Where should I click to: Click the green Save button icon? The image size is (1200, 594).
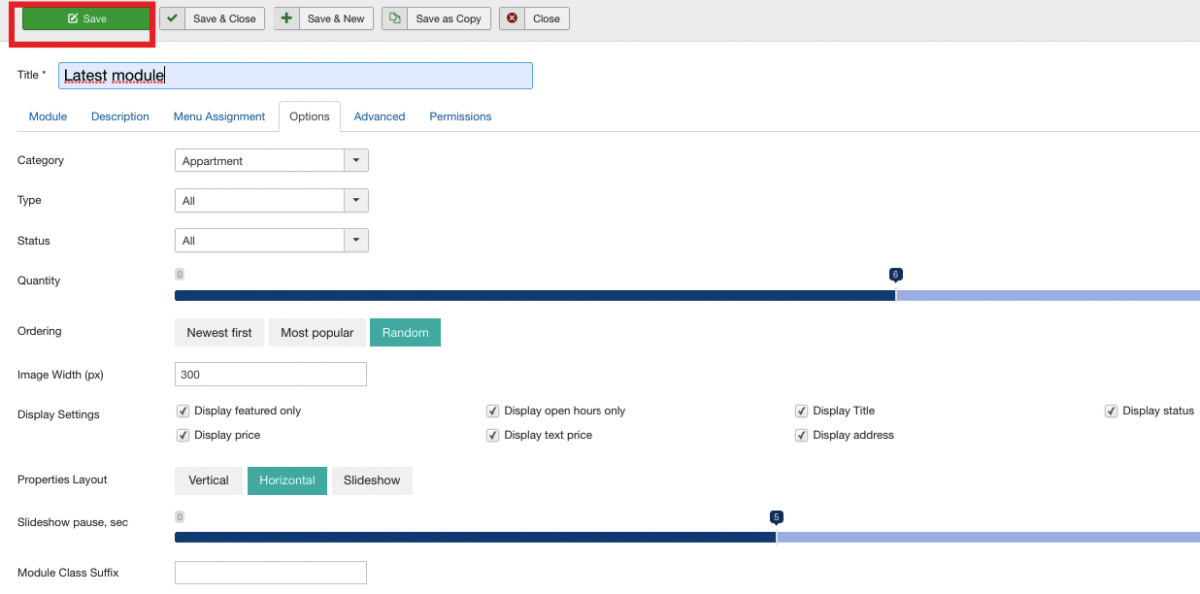(x=73, y=19)
